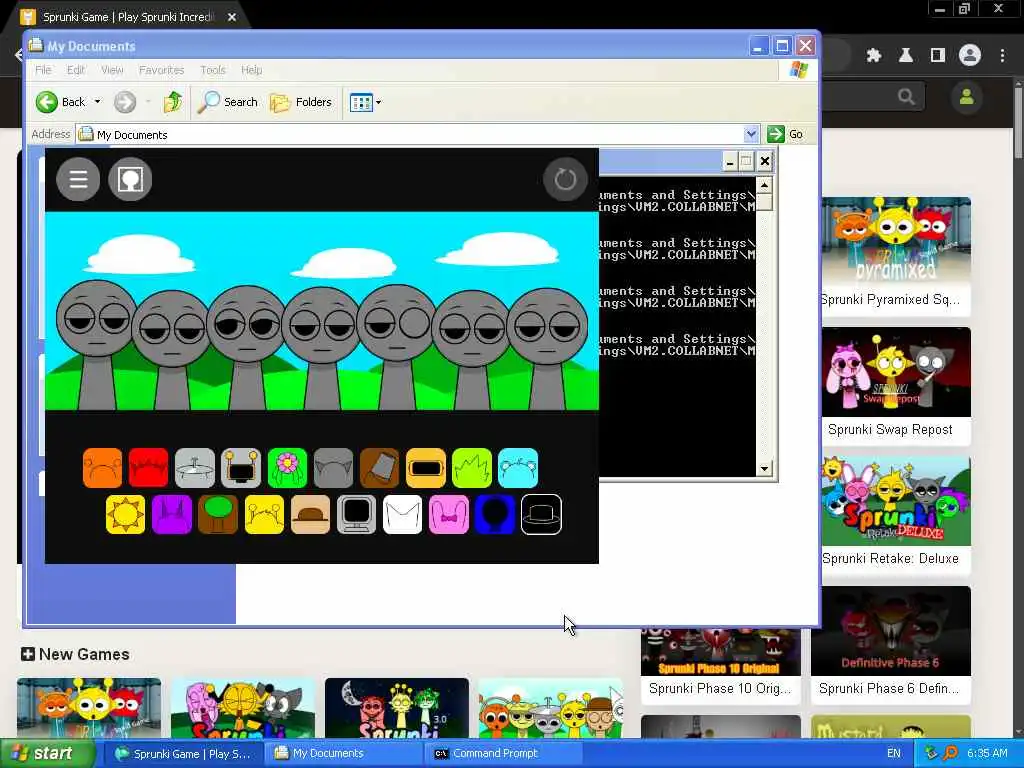Pick the yellow antennae character icon

coord(264,515)
